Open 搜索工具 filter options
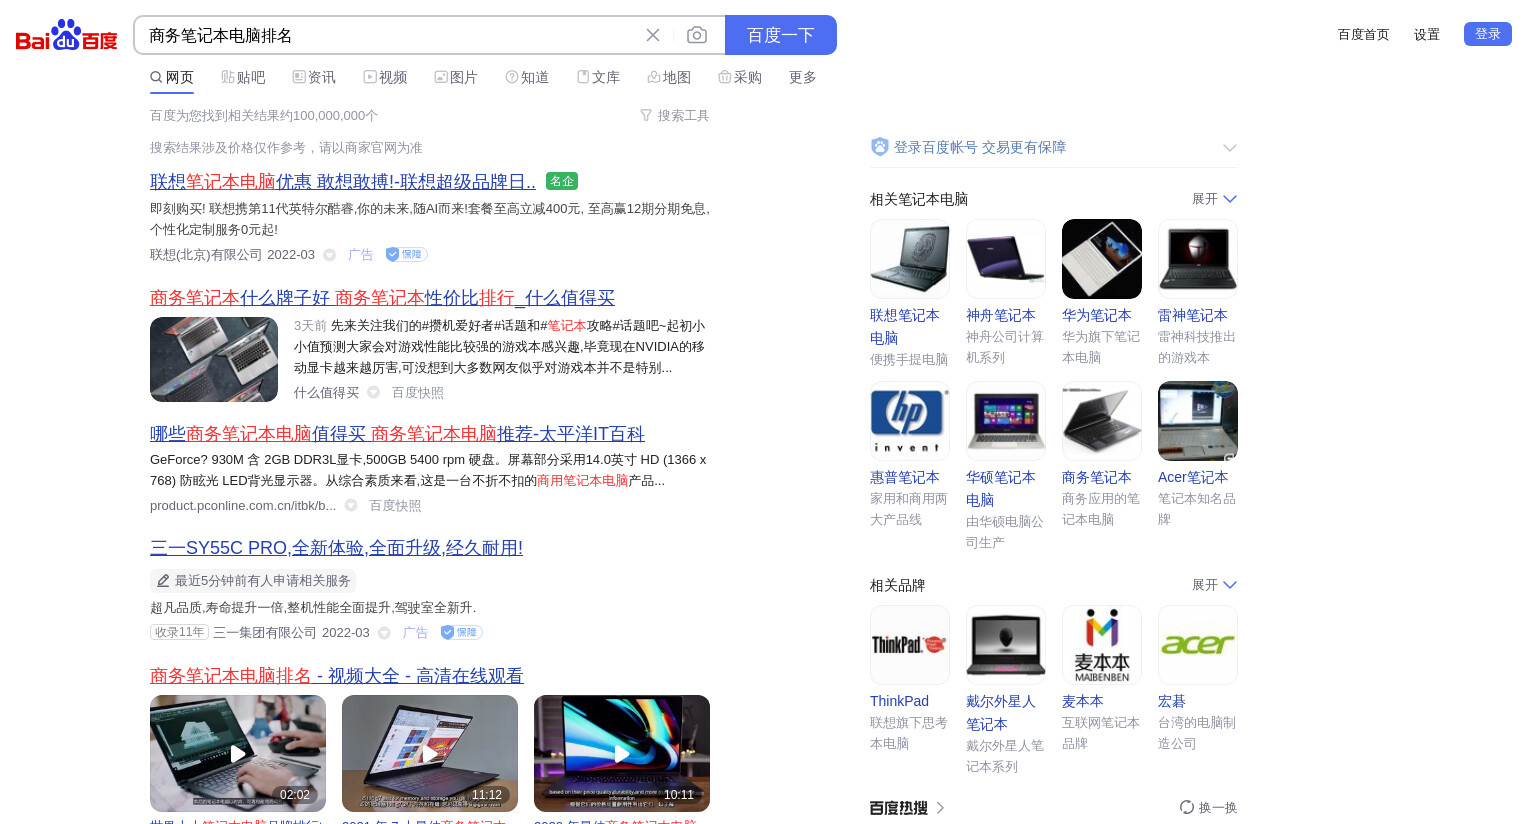Screen dimensions: 1536x824 coord(675,116)
